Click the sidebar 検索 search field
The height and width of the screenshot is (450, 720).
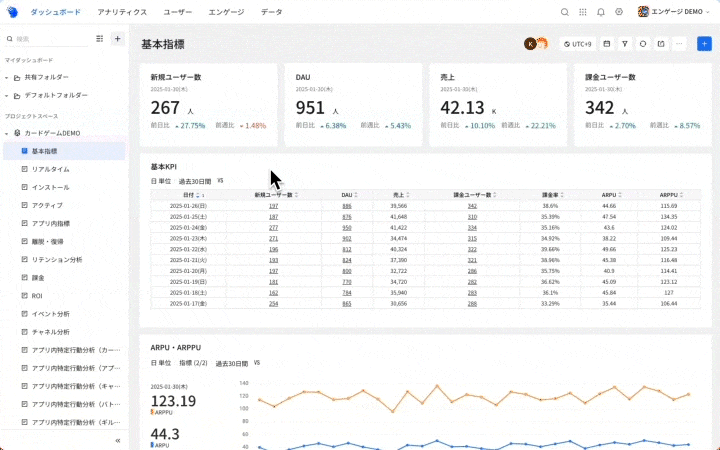point(49,39)
